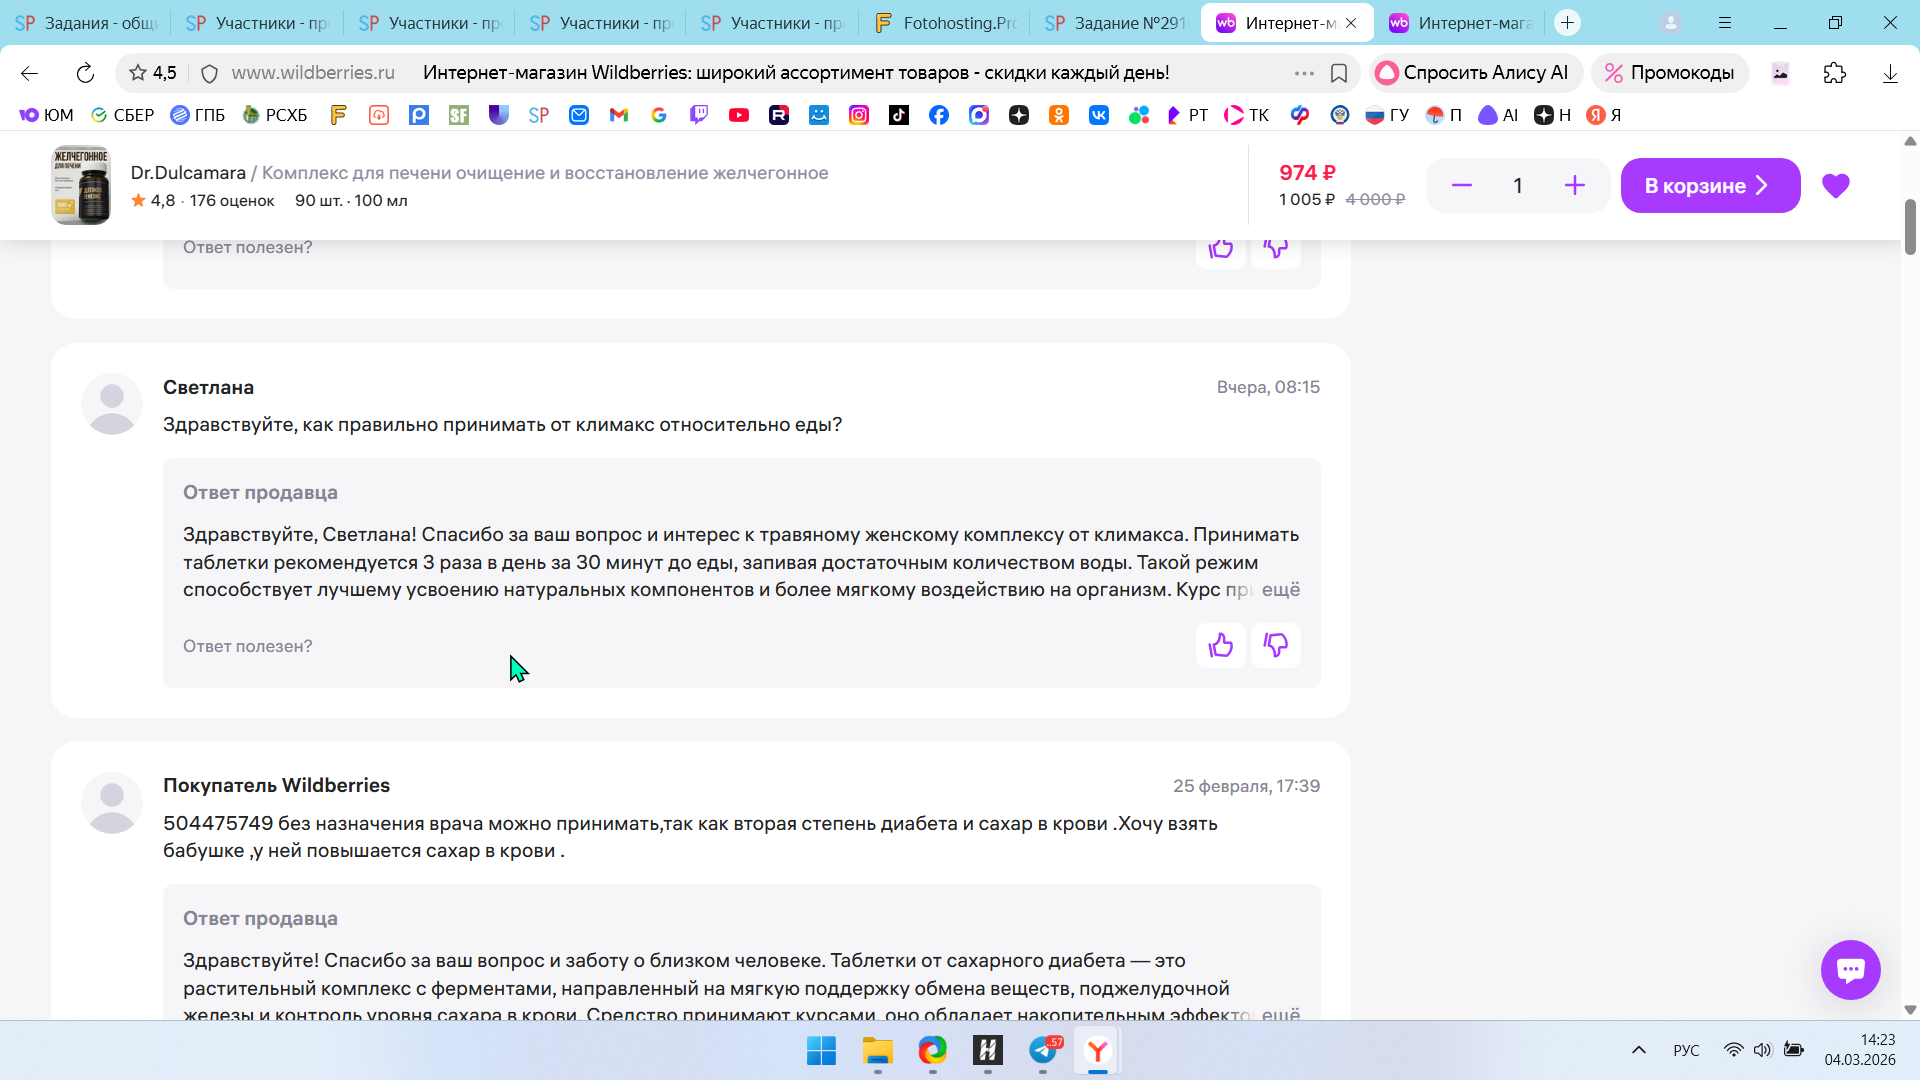Open the 'Промокоды' button
This screenshot has width=1920, height=1080.
tap(1669, 73)
